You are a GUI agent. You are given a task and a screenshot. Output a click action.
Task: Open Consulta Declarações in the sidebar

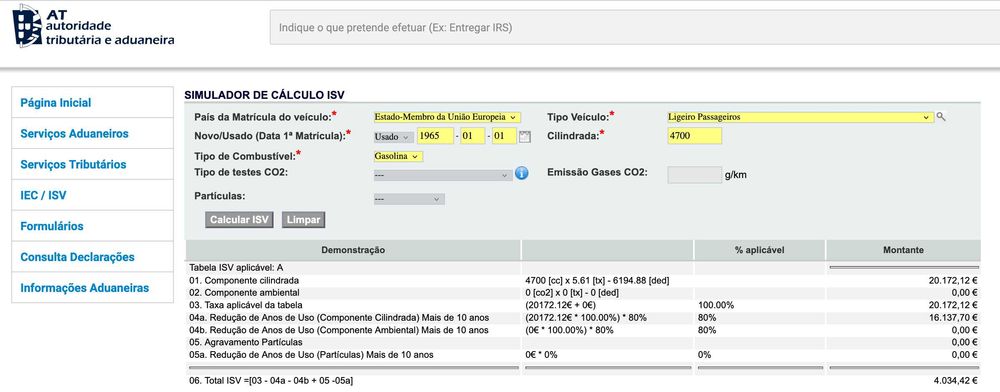coord(92,257)
